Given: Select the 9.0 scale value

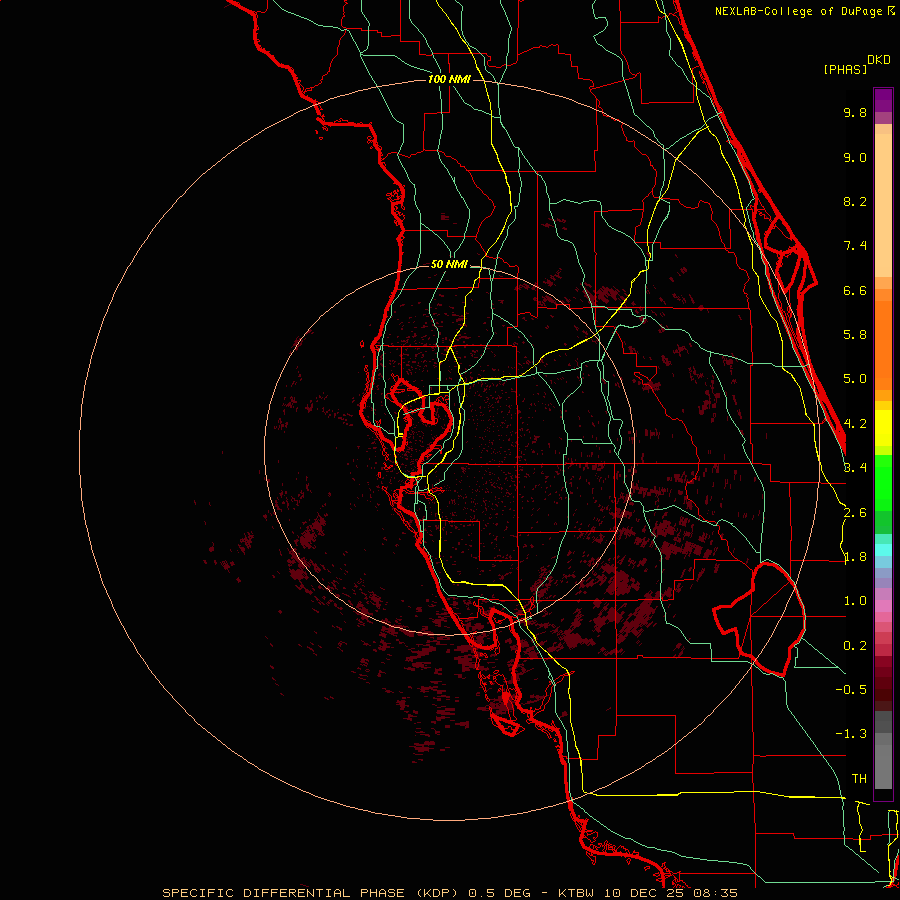Looking at the screenshot, I should point(855,157).
